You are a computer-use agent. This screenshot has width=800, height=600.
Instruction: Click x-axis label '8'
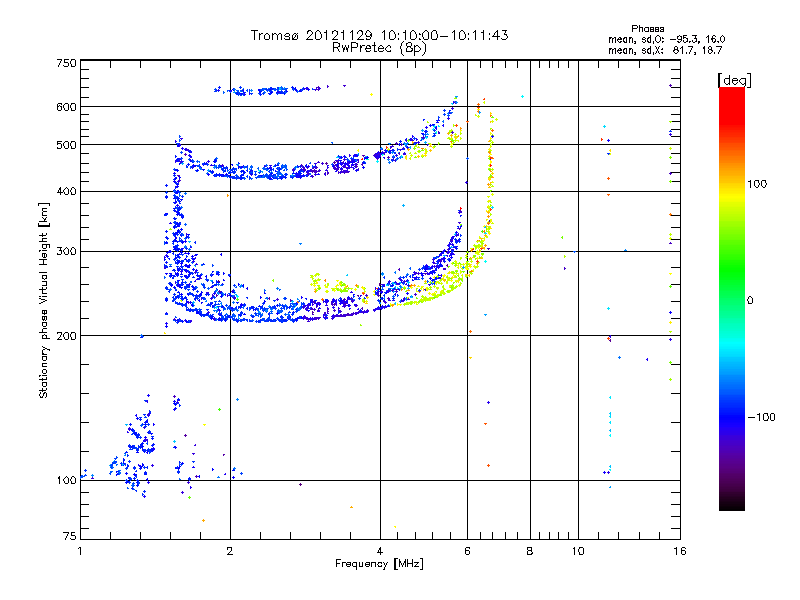(x=530, y=551)
